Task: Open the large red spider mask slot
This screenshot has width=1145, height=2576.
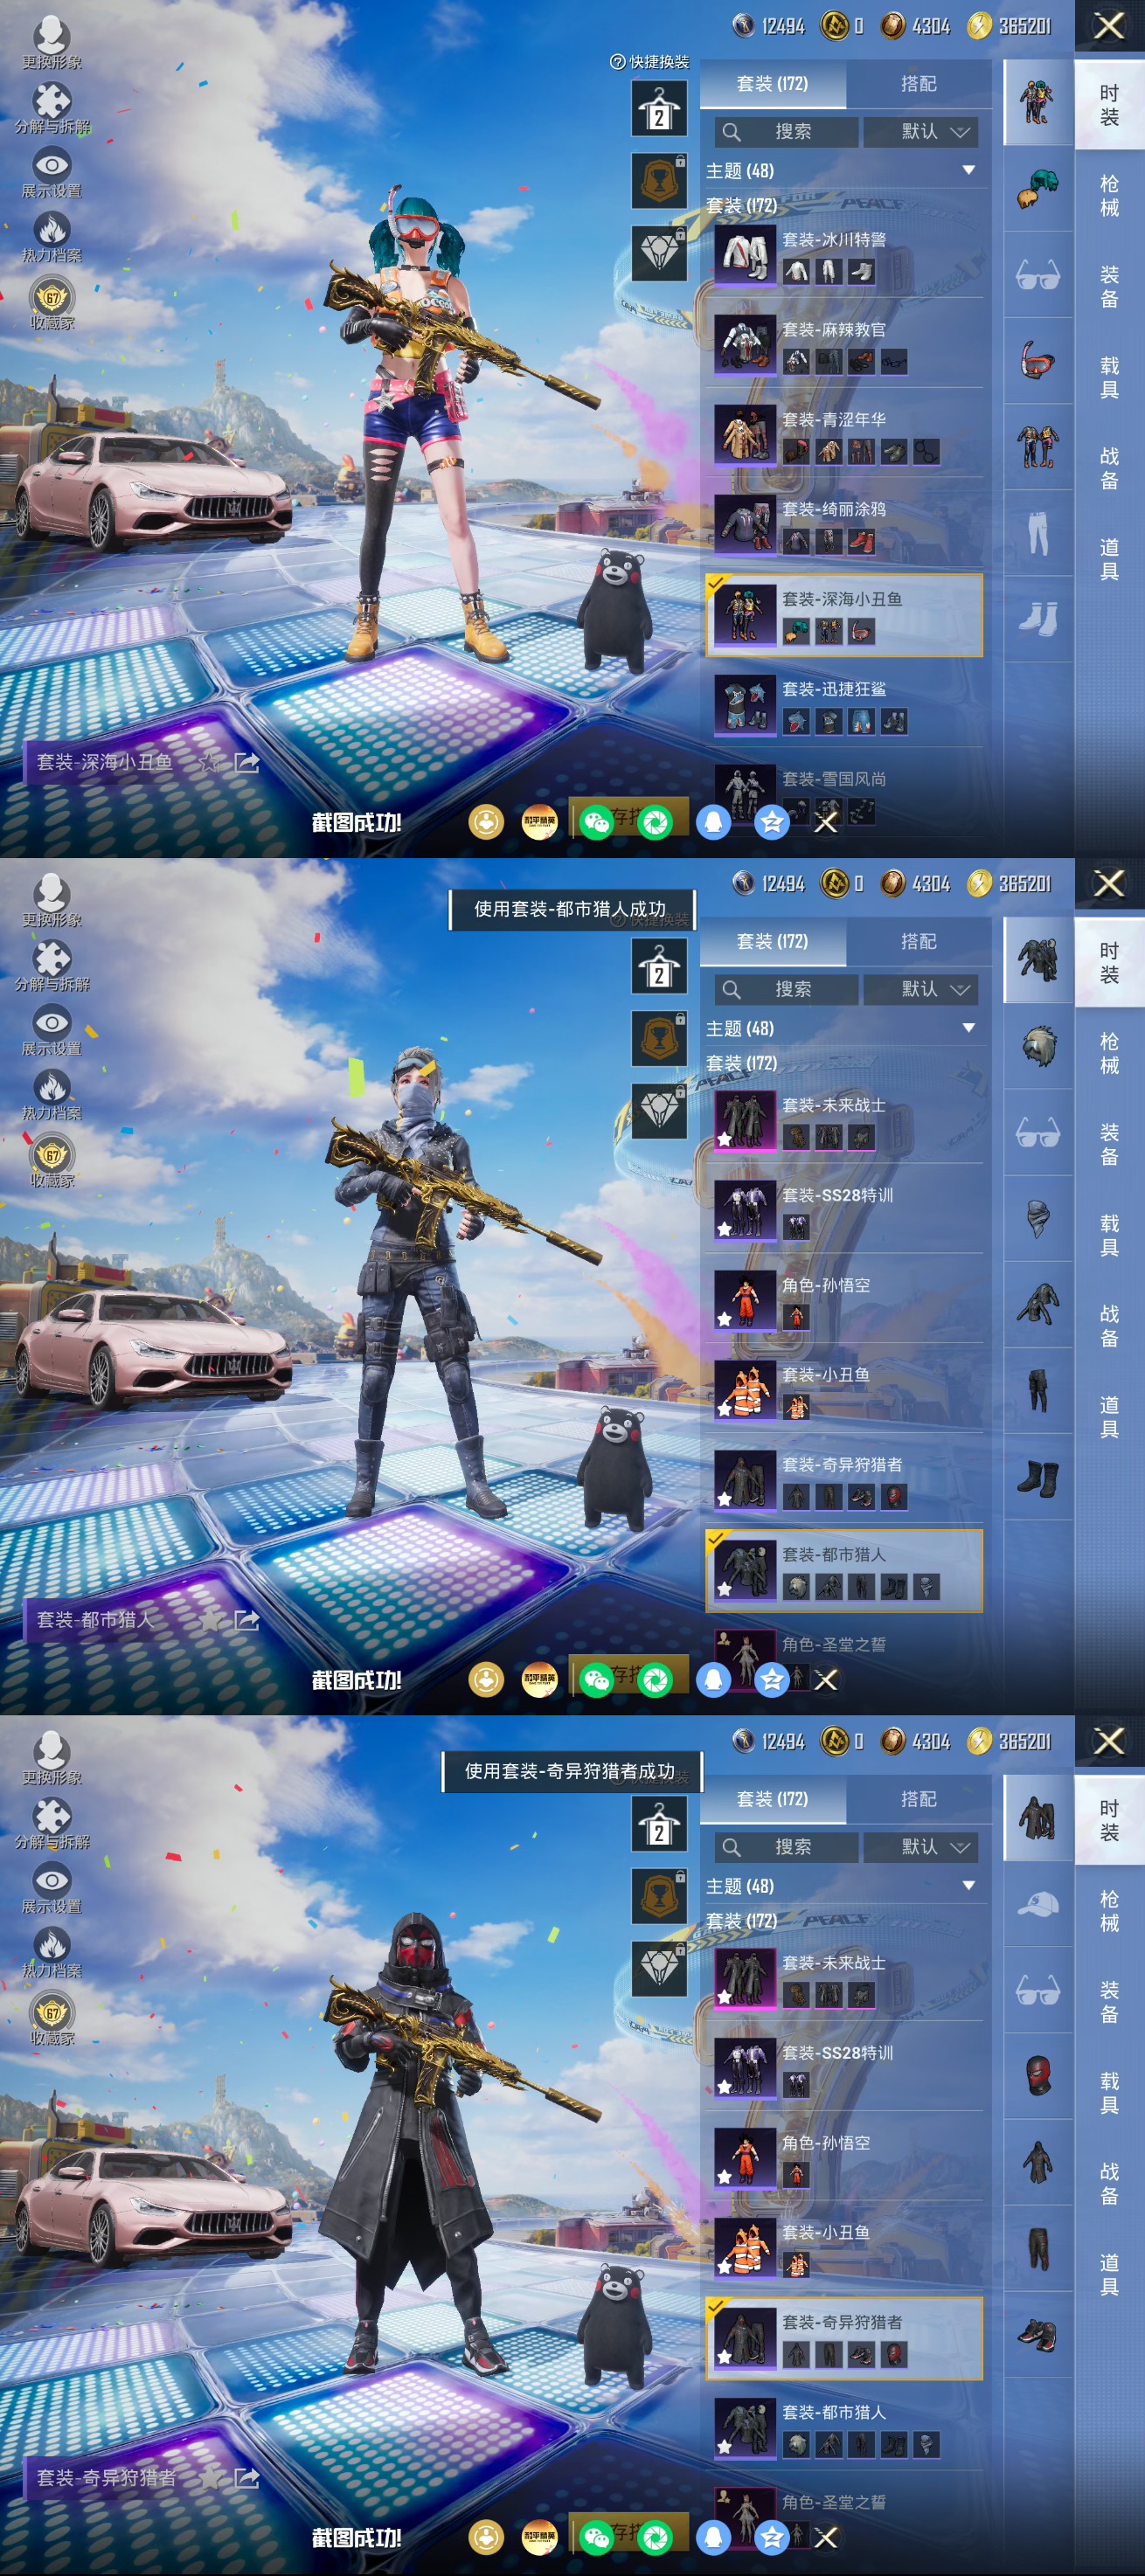Action: pos(1038,2076)
